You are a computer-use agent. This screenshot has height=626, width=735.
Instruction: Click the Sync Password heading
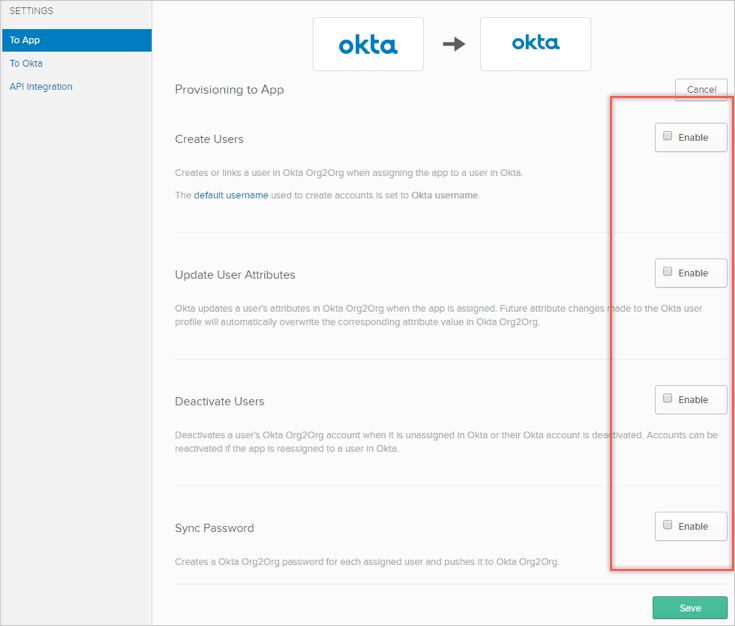tap(214, 528)
